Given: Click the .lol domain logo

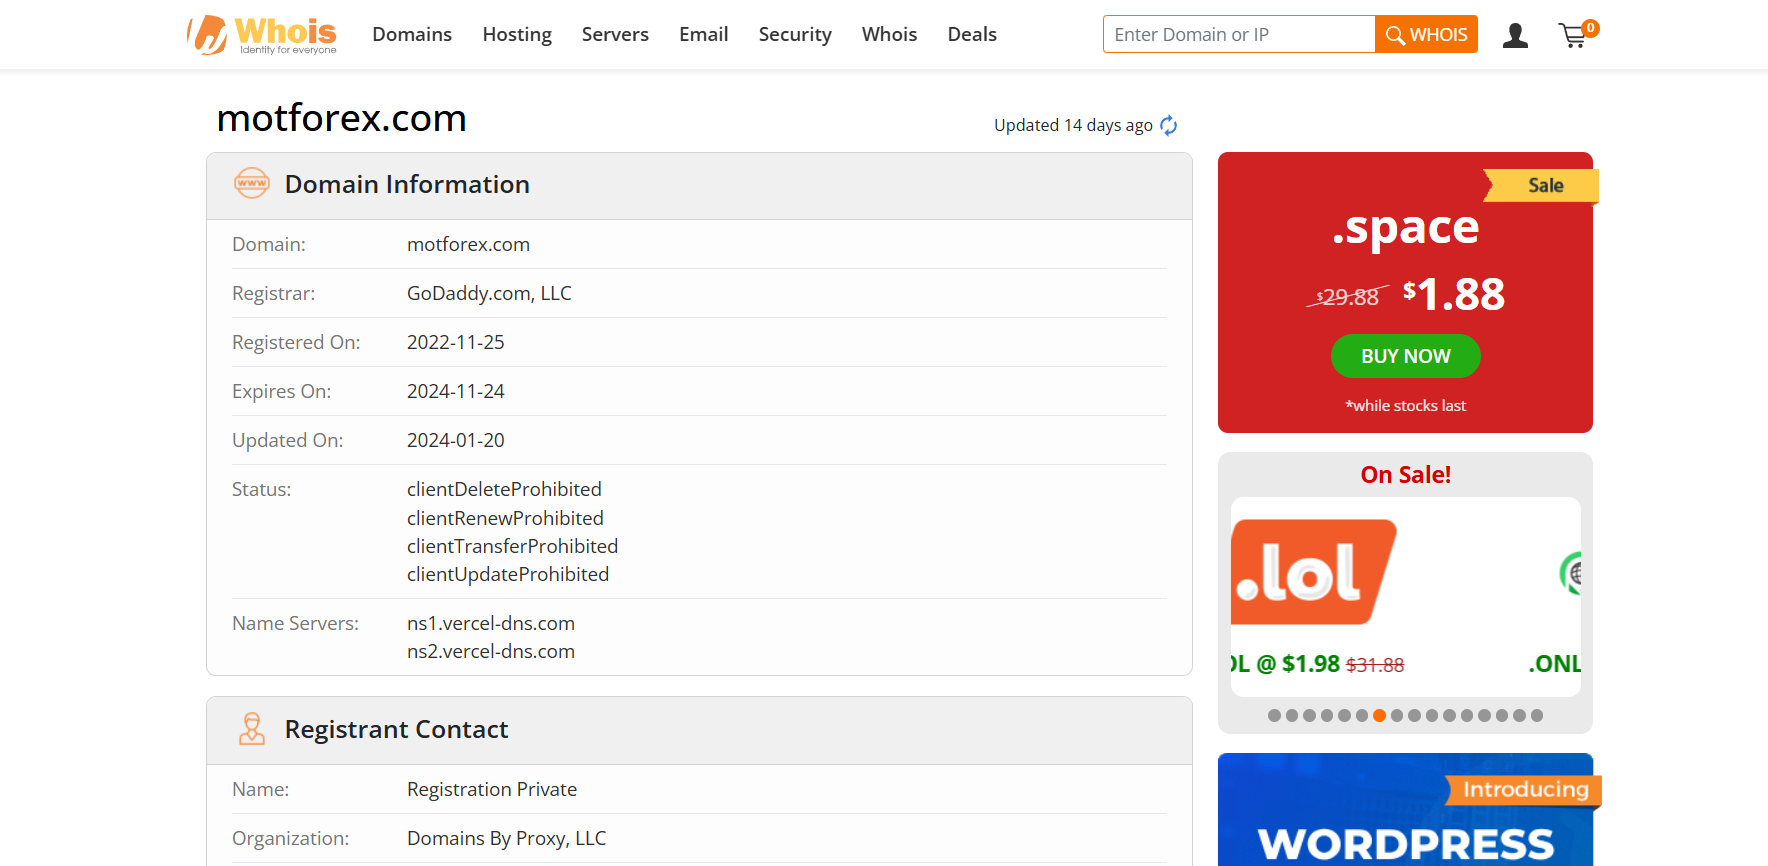Looking at the screenshot, I should pyautogui.click(x=1313, y=572).
